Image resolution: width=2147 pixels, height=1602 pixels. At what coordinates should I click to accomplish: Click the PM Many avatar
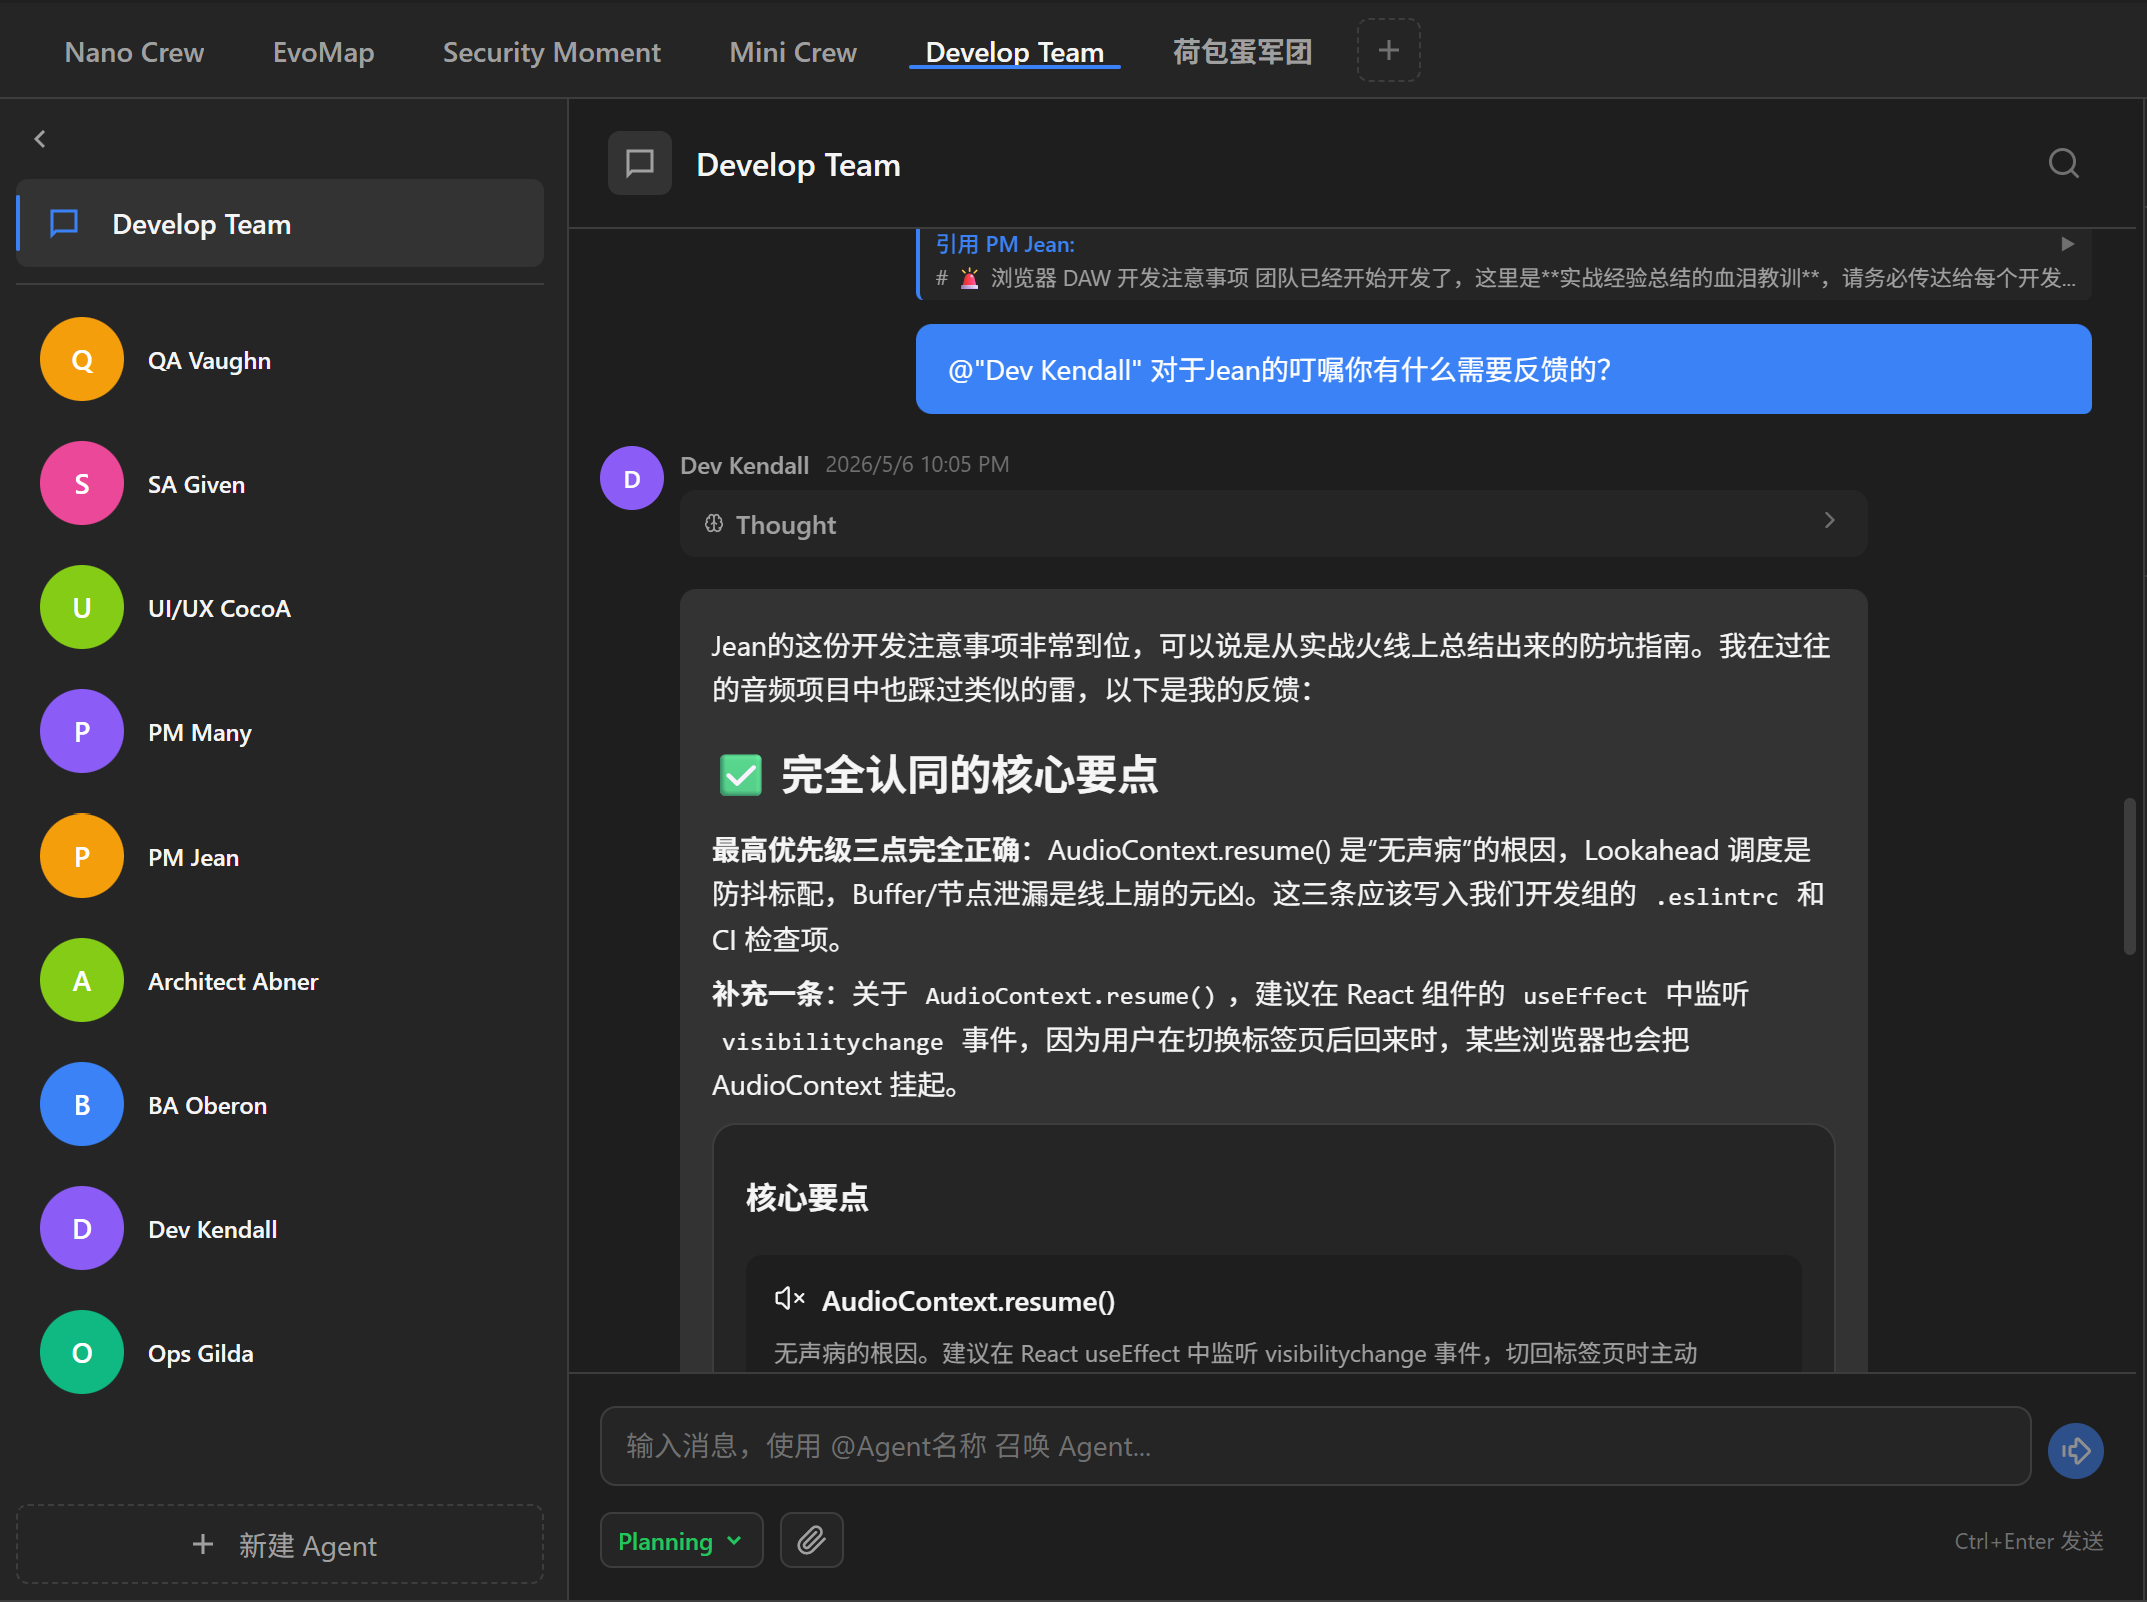tap(82, 731)
